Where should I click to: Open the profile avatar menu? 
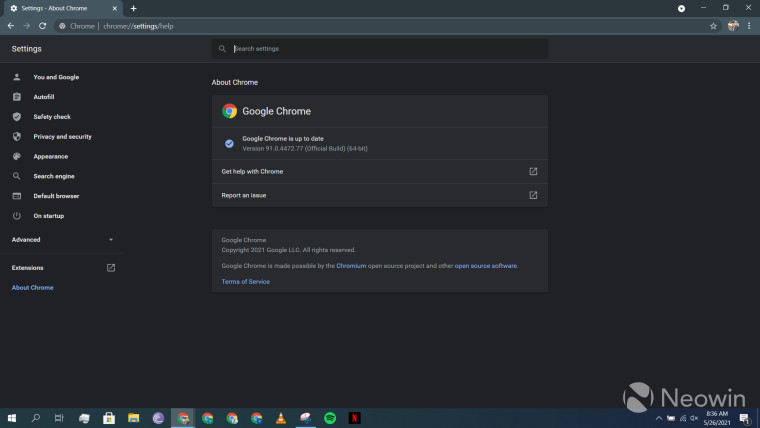tap(733, 26)
